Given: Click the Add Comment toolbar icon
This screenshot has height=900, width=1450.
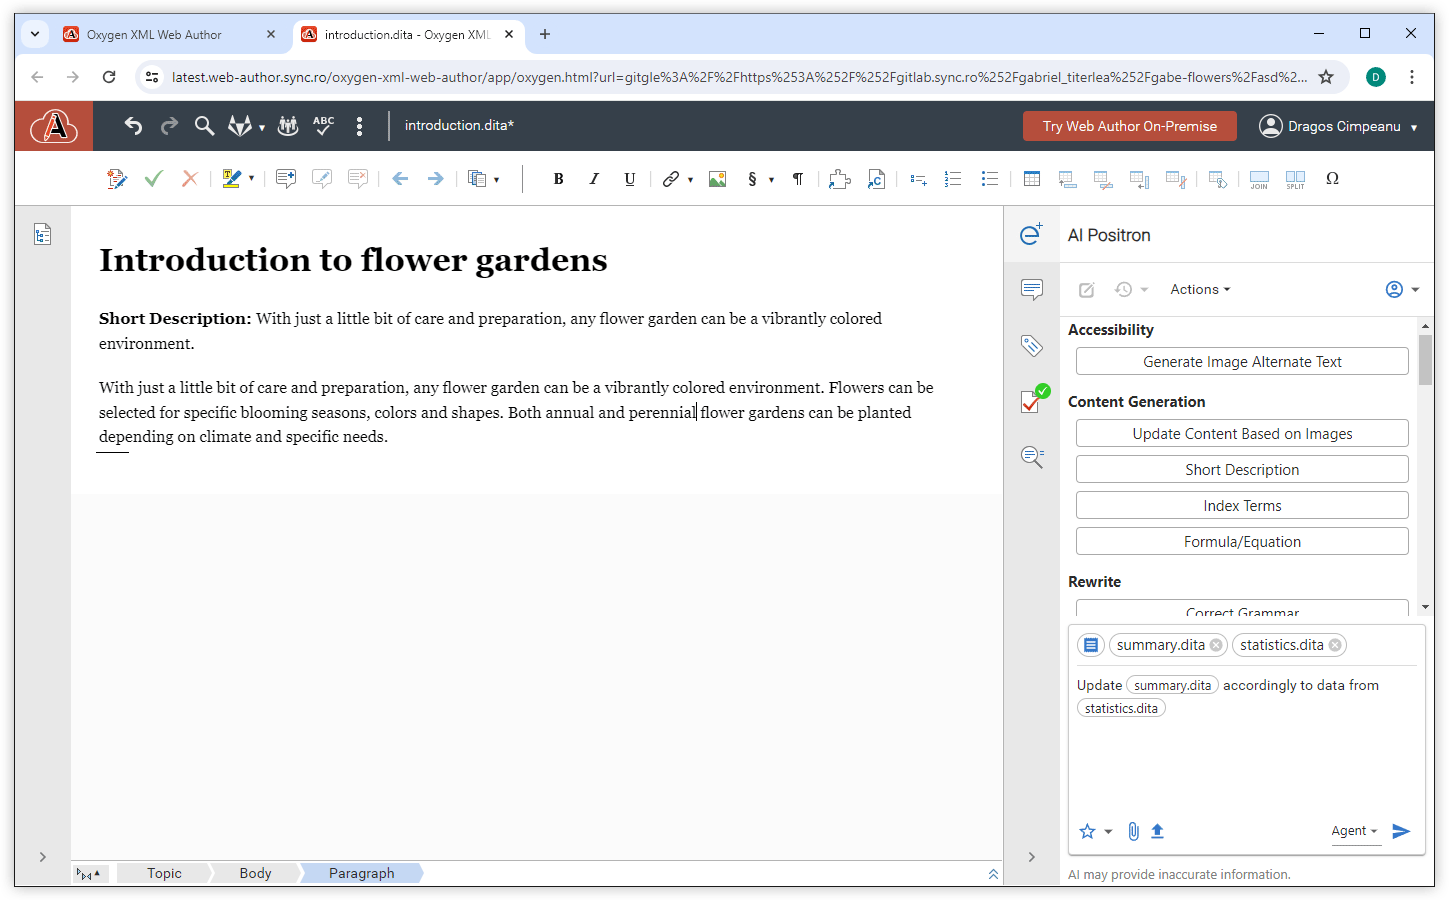Looking at the screenshot, I should tap(286, 179).
